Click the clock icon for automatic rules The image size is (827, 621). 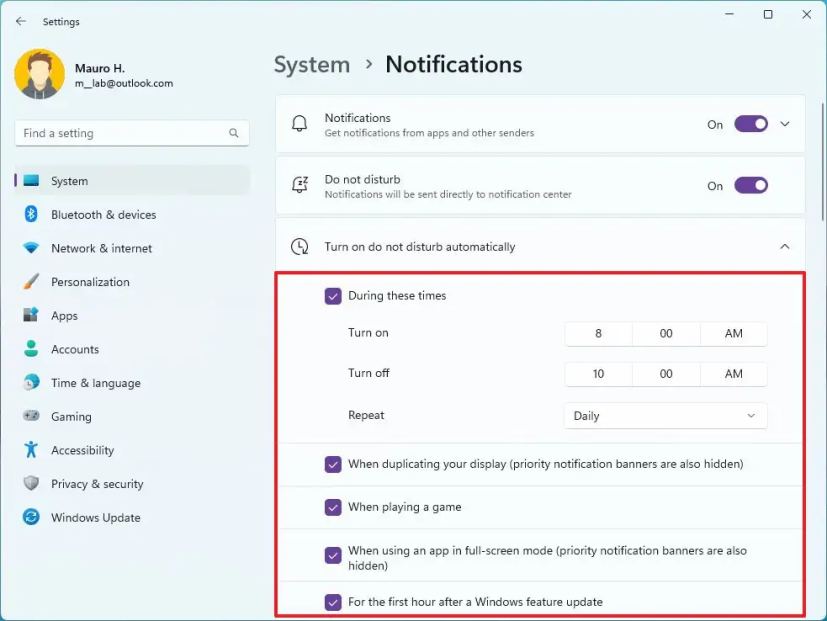point(300,246)
